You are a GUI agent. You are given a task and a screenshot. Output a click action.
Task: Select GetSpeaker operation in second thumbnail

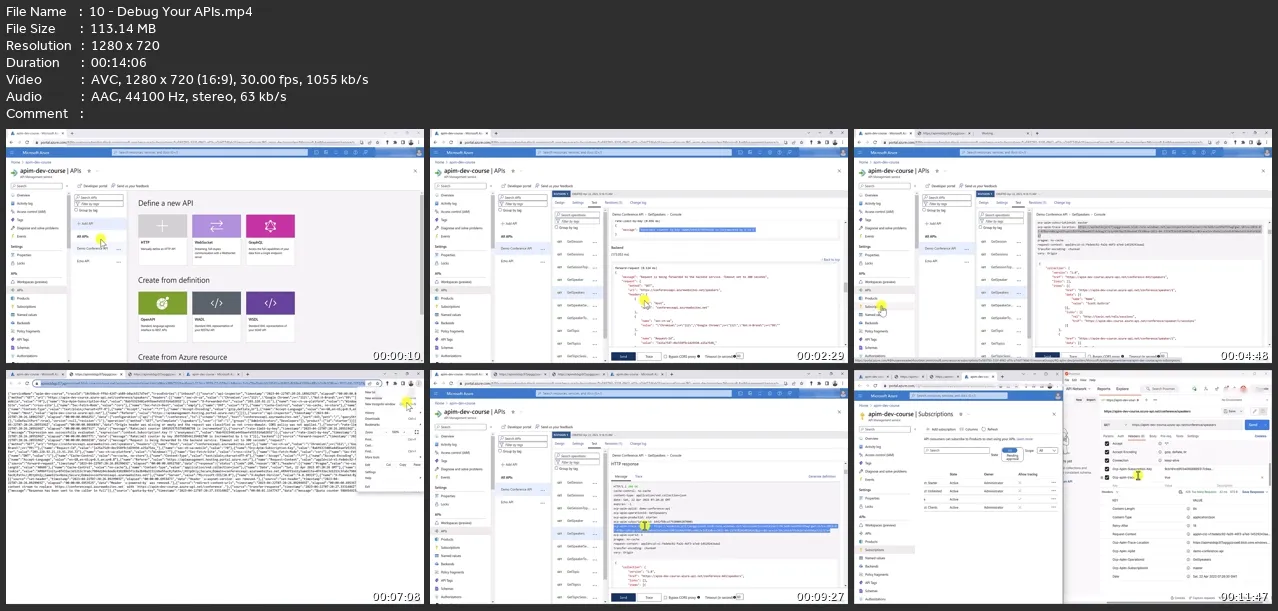coord(577,280)
